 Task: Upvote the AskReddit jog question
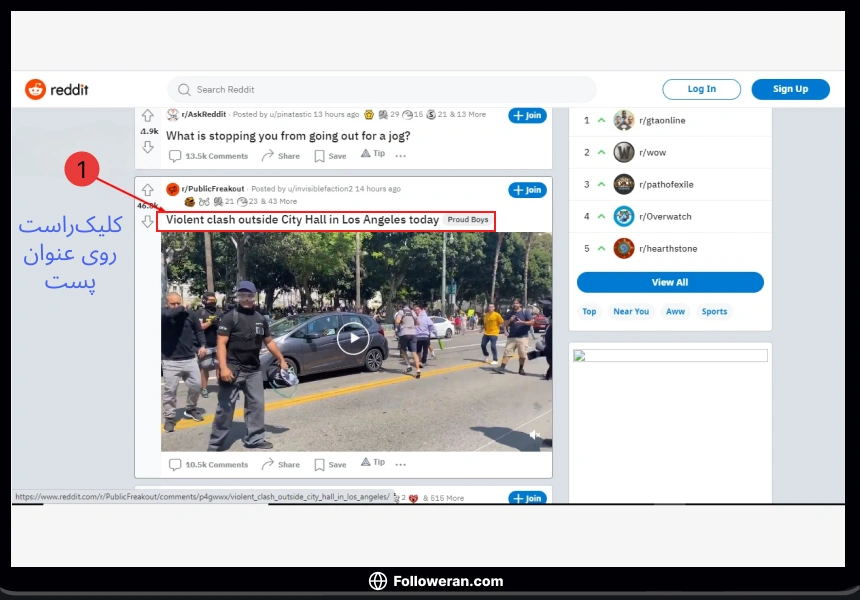click(x=148, y=114)
